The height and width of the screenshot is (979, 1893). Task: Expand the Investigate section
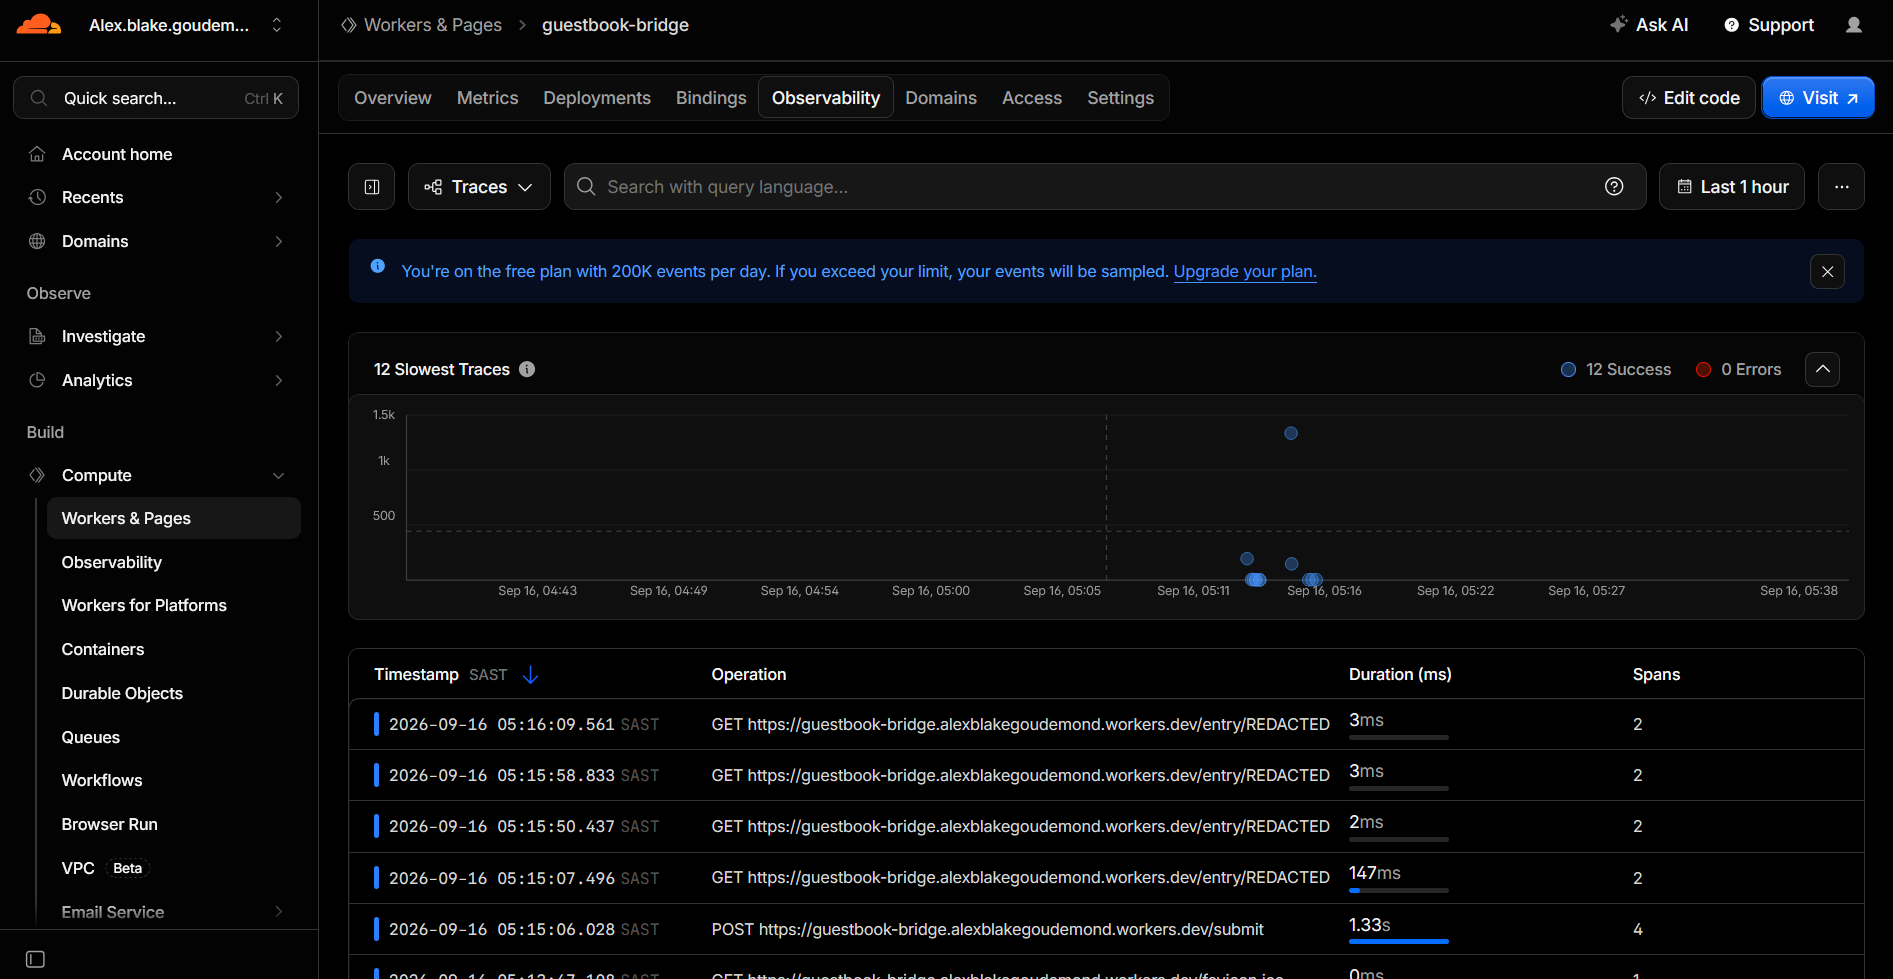(156, 336)
